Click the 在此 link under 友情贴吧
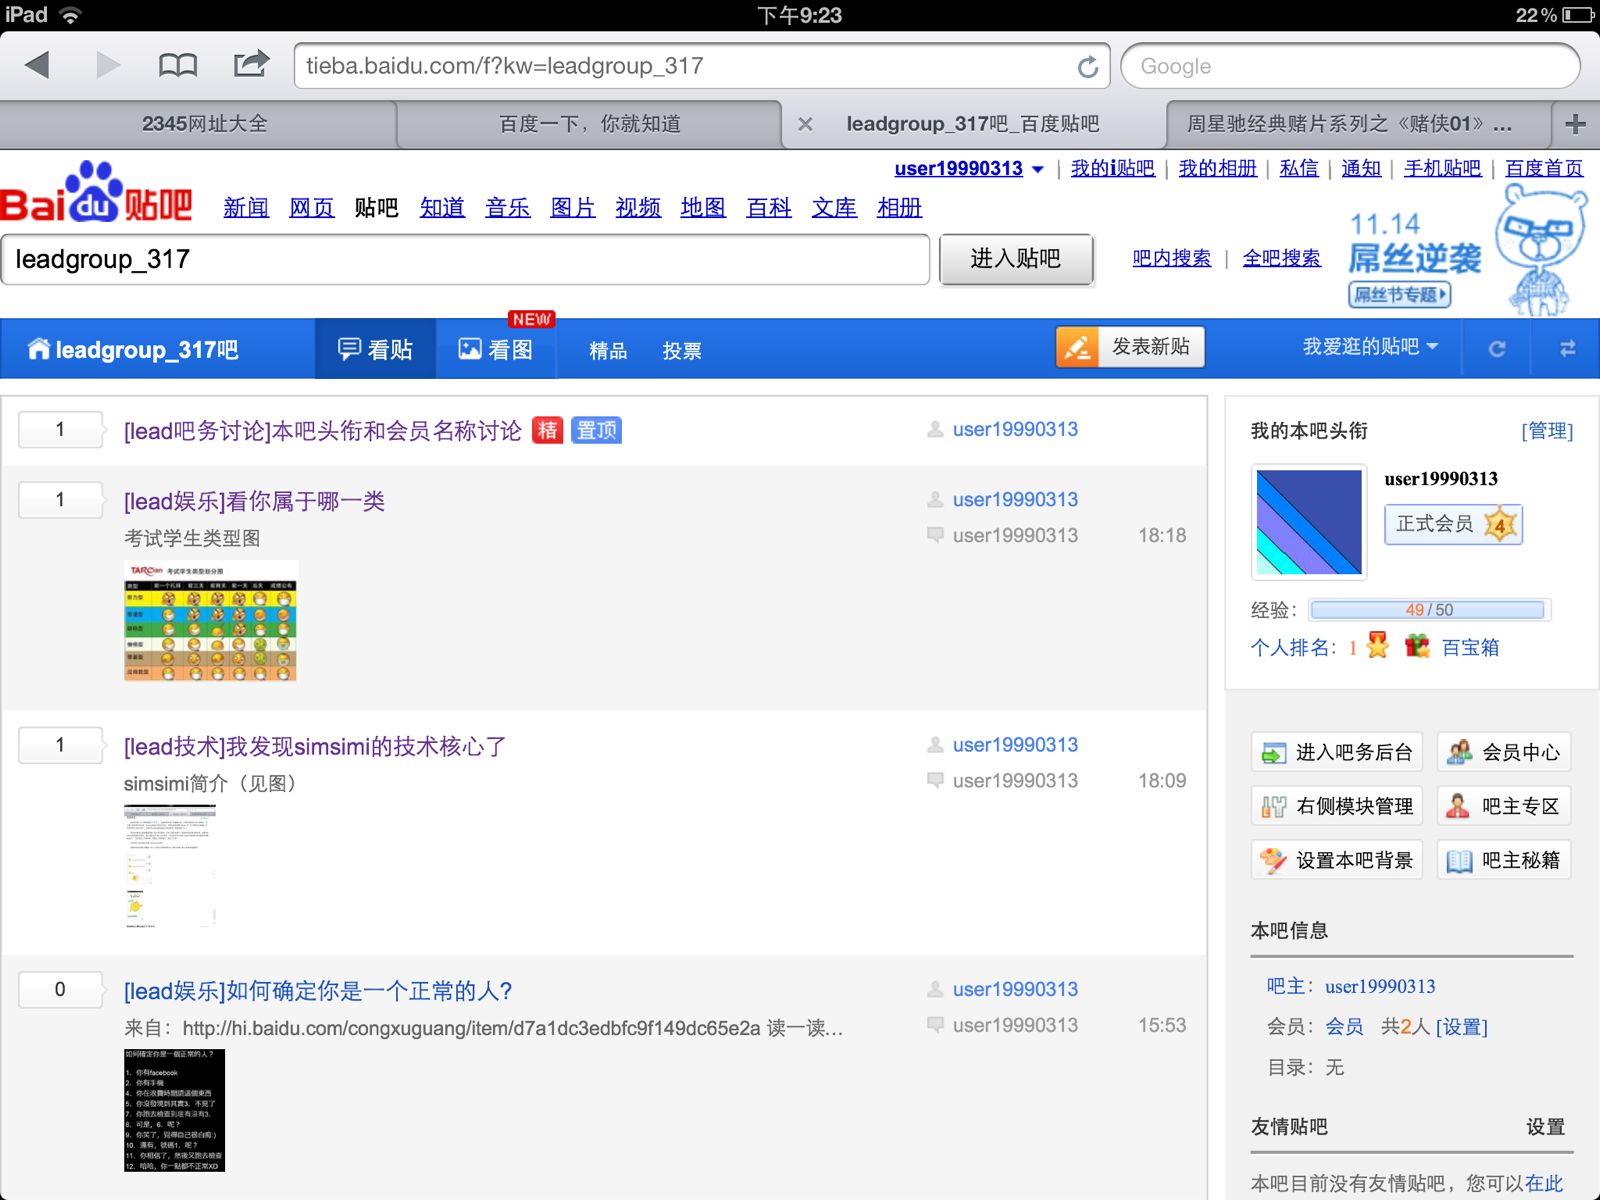 point(1544,1183)
